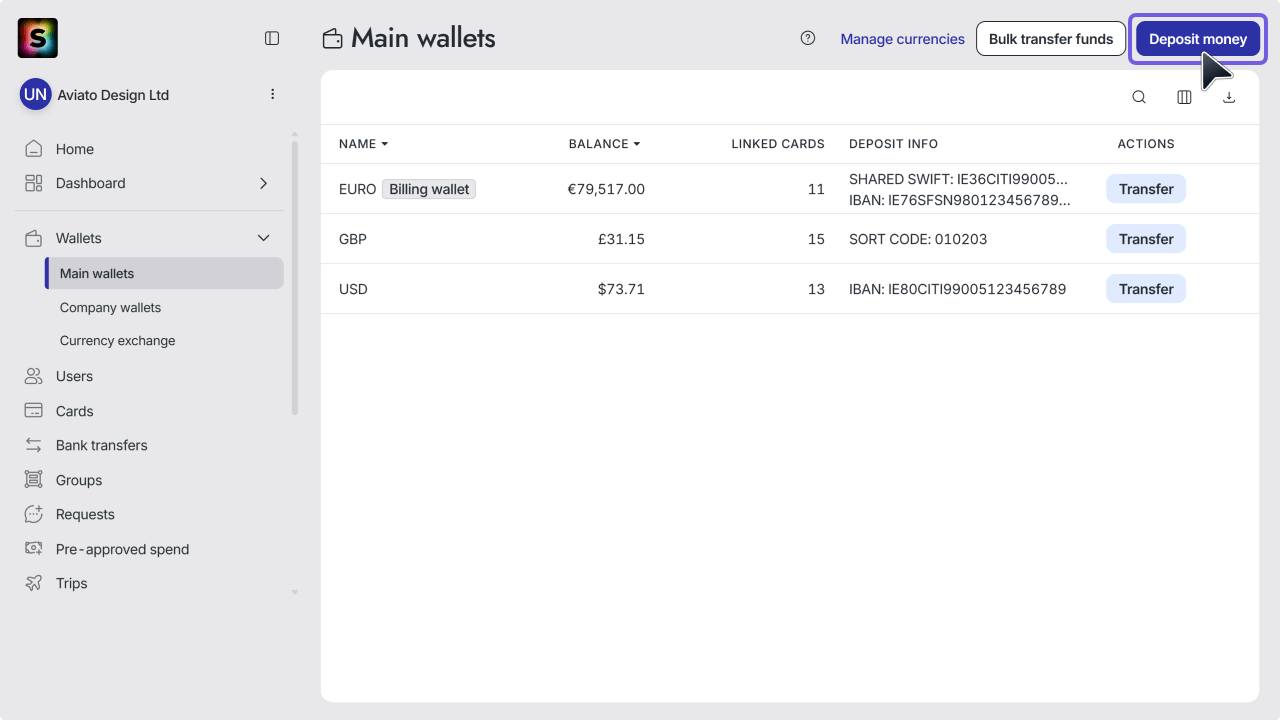Open Currency exchange page
The width and height of the screenshot is (1280, 720).
click(117, 341)
